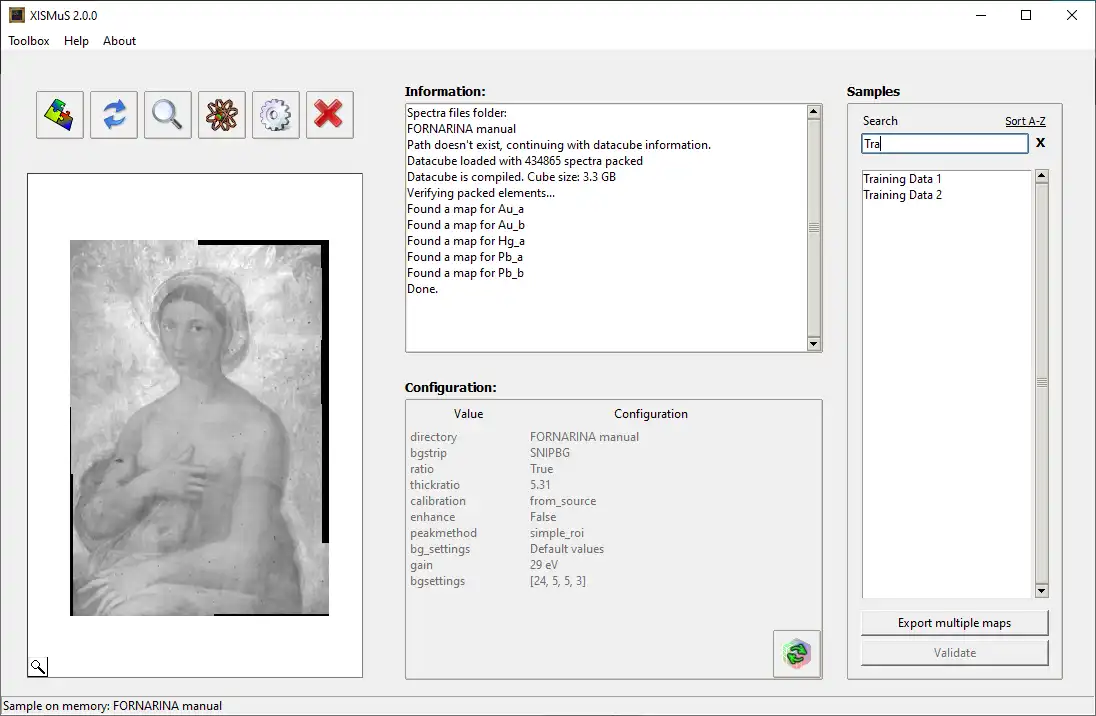This screenshot has height=716, width=1096.
Task: Select Training Data 2 from the samples list
Action: click(x=902, y=194)
